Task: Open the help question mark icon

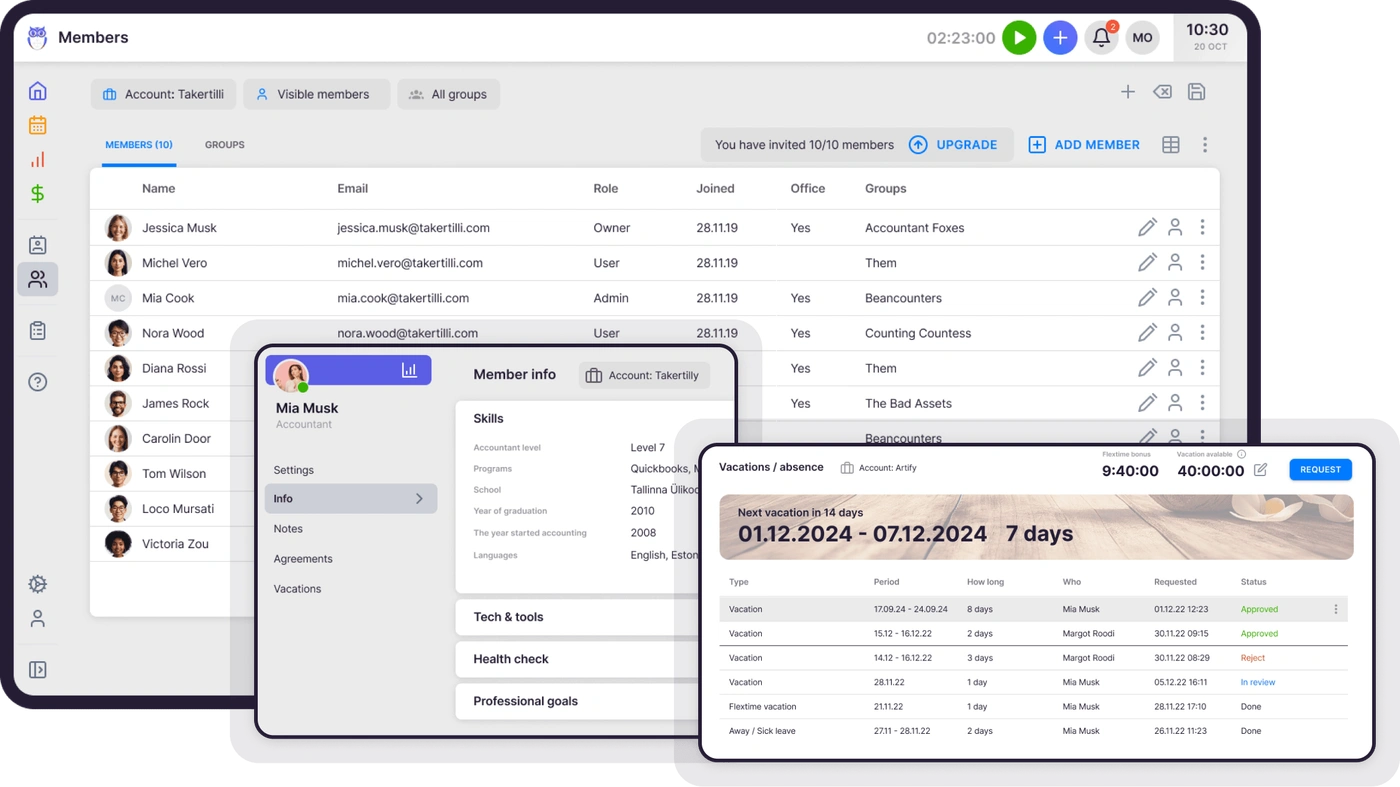Action: (x=37, y=382)
